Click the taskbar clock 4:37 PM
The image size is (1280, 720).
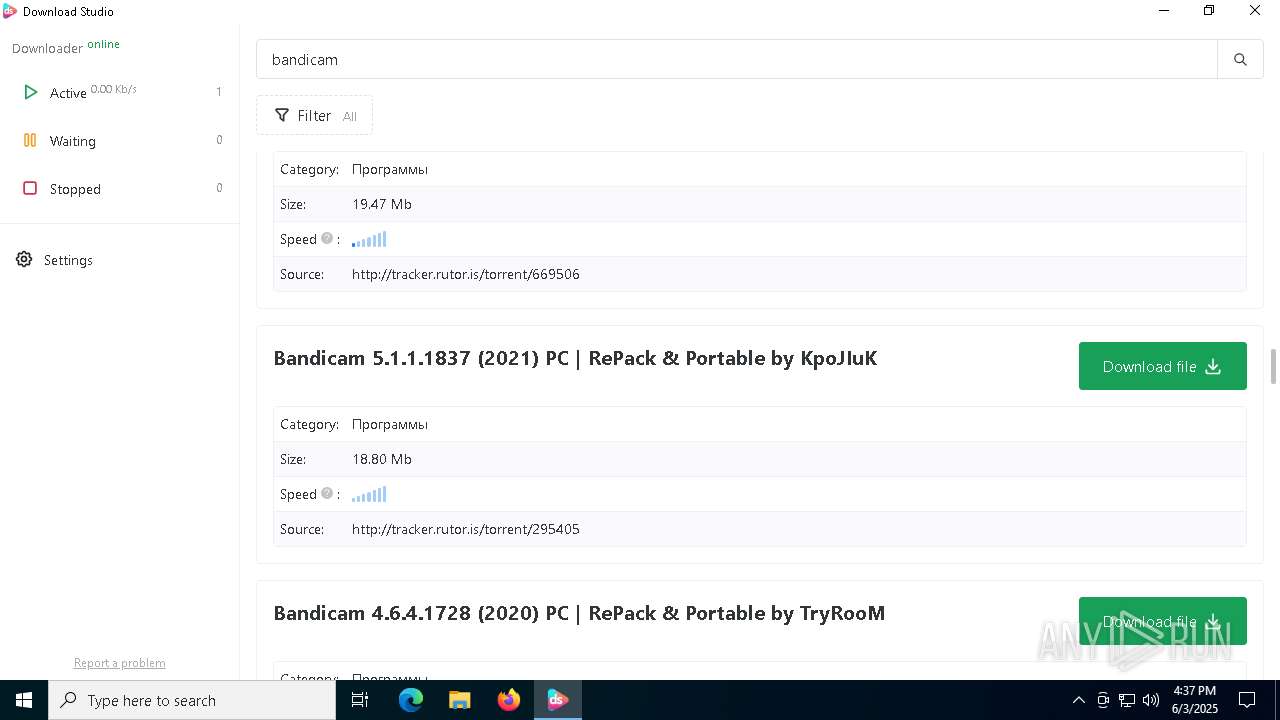[x=1195, y=700]
